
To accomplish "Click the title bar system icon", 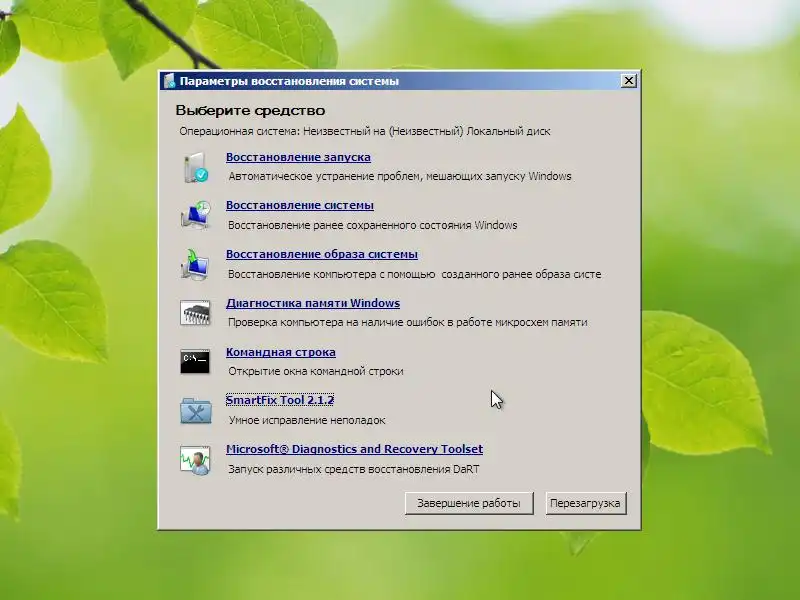I will (x=169, y=81).
